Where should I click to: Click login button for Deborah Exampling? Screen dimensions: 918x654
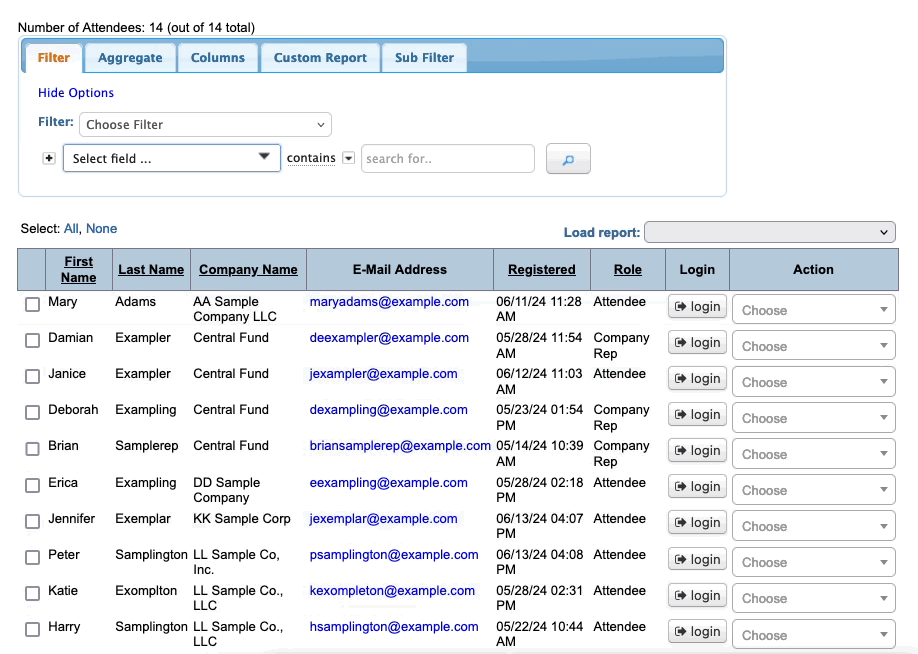click(x=697, y=415)
